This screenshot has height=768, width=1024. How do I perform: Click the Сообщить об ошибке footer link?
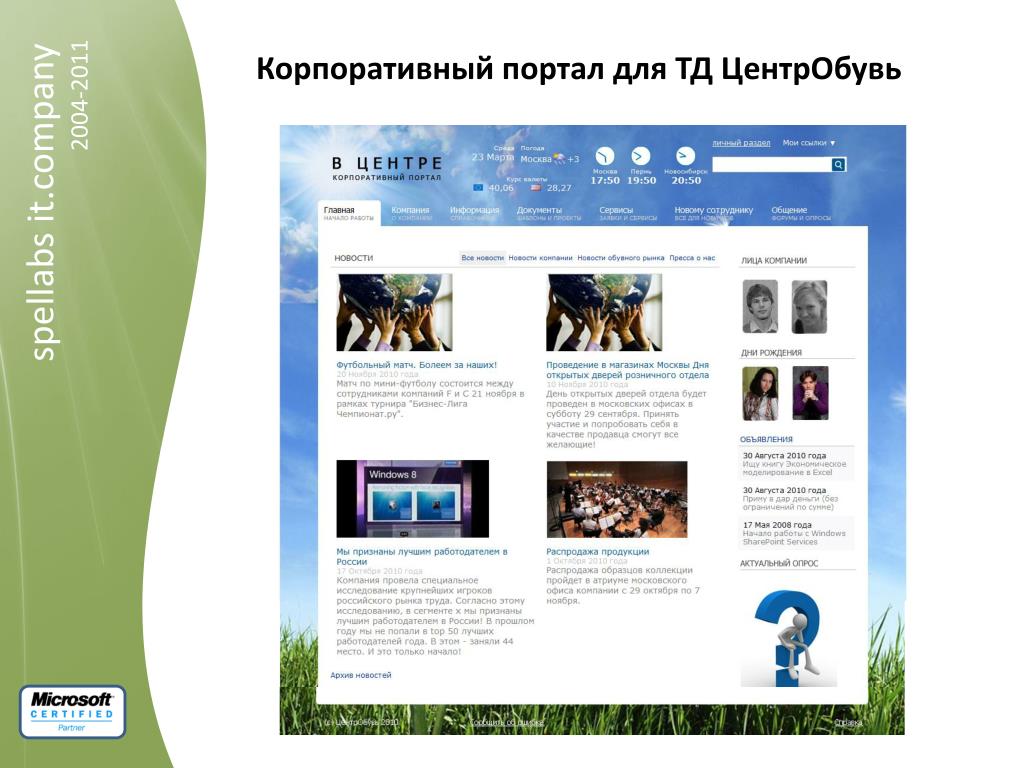click(507, 722)
